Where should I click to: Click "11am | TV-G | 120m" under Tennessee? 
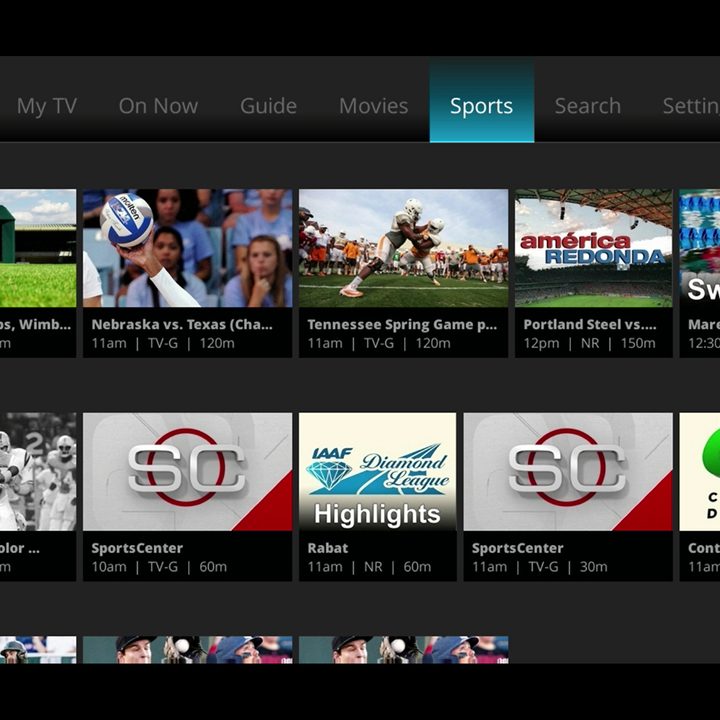[379, 343]
